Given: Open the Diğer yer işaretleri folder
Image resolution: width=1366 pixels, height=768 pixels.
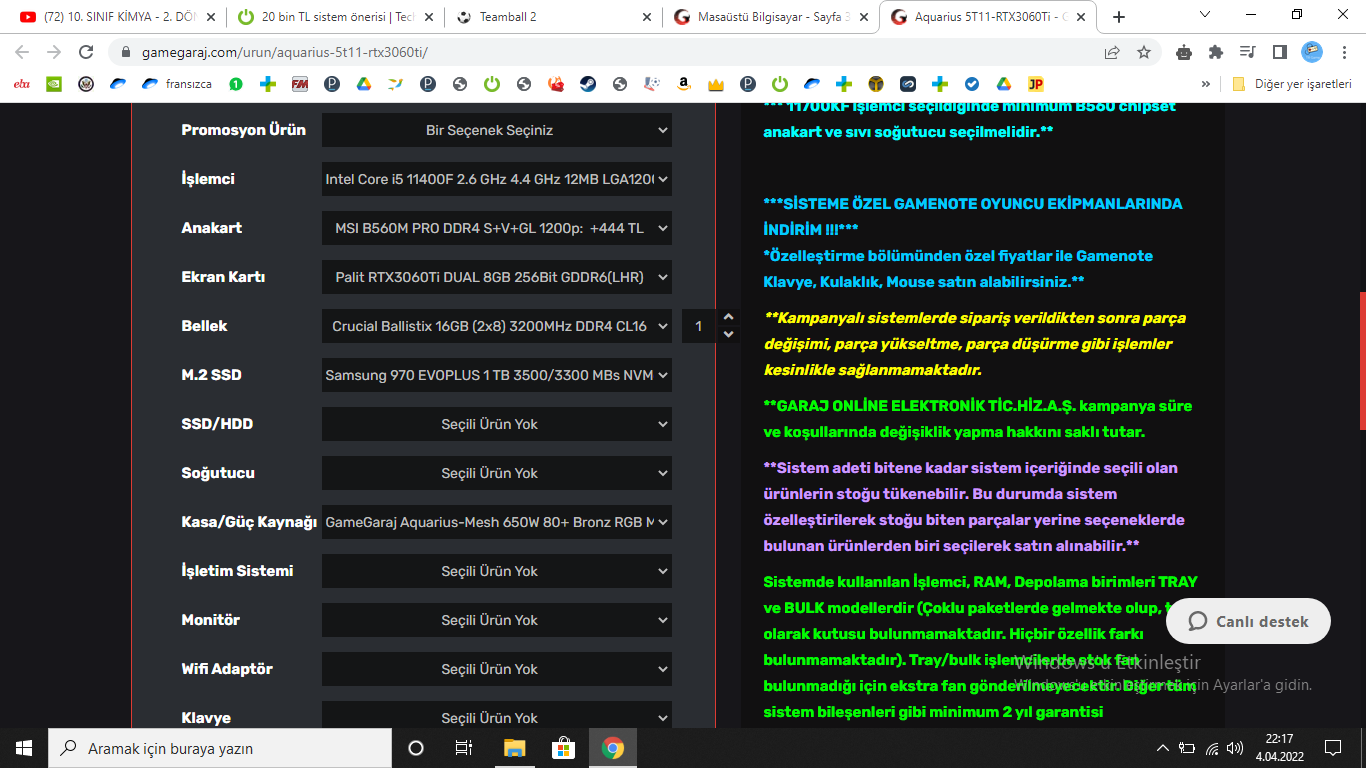Looking at the screenshot, I should (1291, 84).
